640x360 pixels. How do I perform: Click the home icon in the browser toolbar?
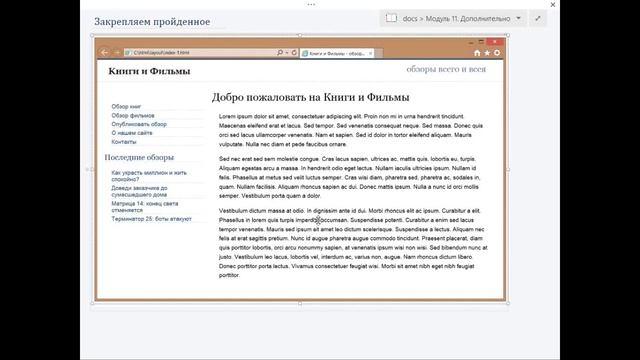(x=477, y=53)
